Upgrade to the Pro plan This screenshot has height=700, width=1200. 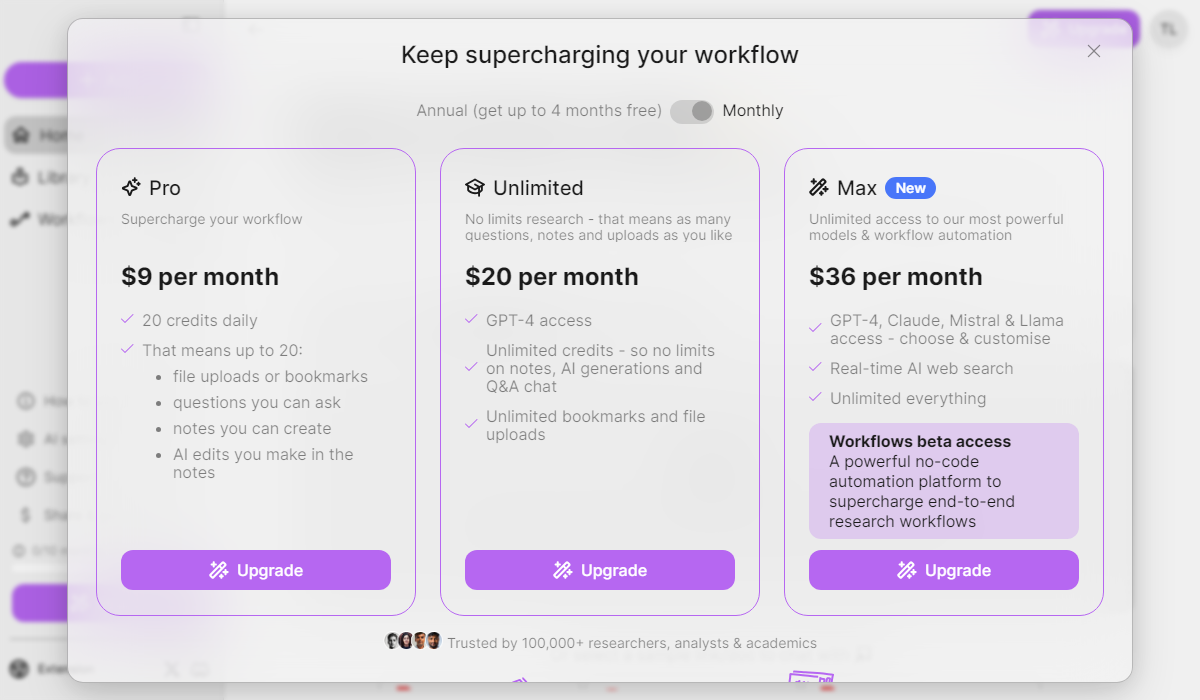click(x=256, y=570)
